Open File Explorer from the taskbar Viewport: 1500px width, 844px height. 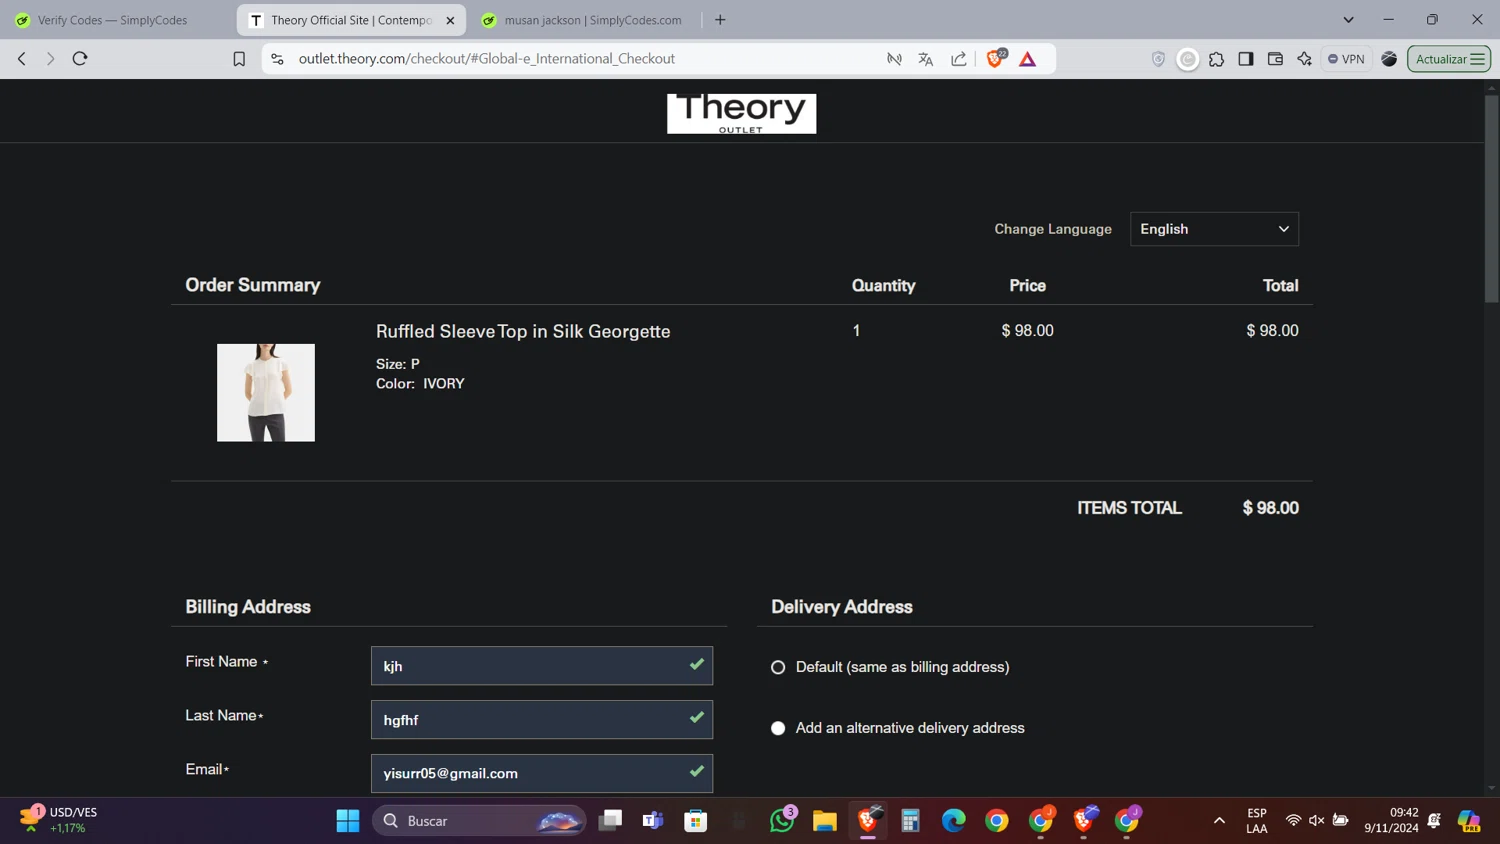(x=825, y=821)
